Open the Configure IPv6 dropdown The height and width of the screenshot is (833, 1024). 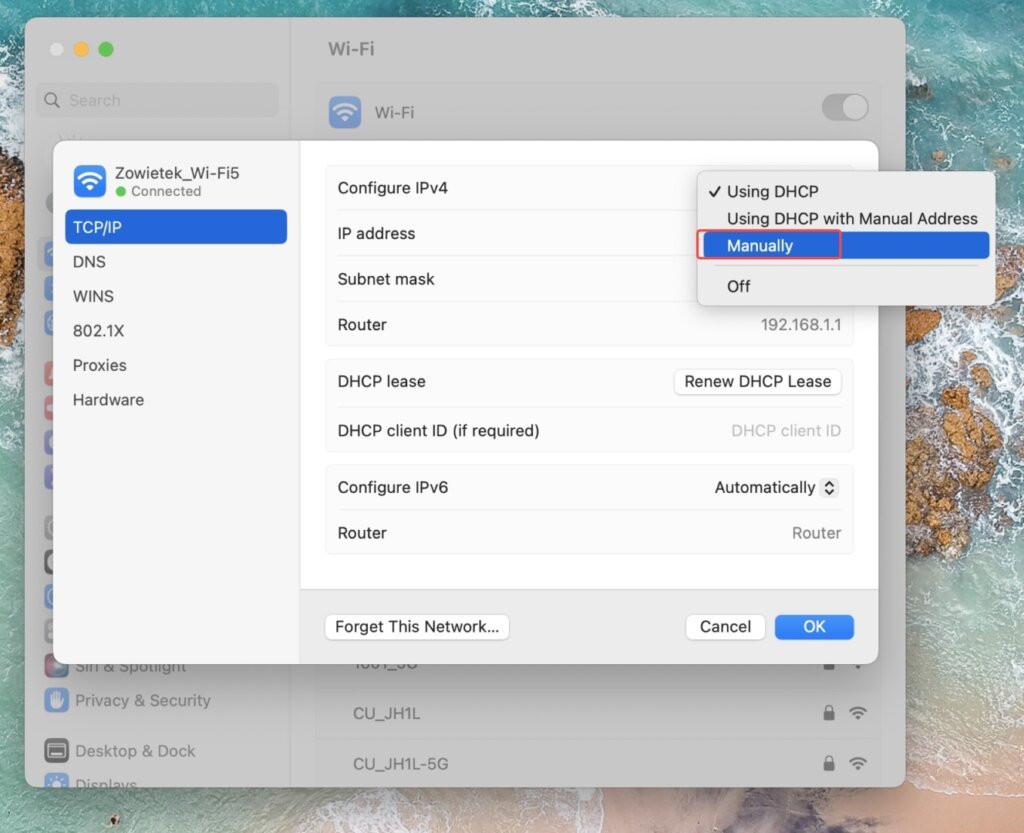775,487
